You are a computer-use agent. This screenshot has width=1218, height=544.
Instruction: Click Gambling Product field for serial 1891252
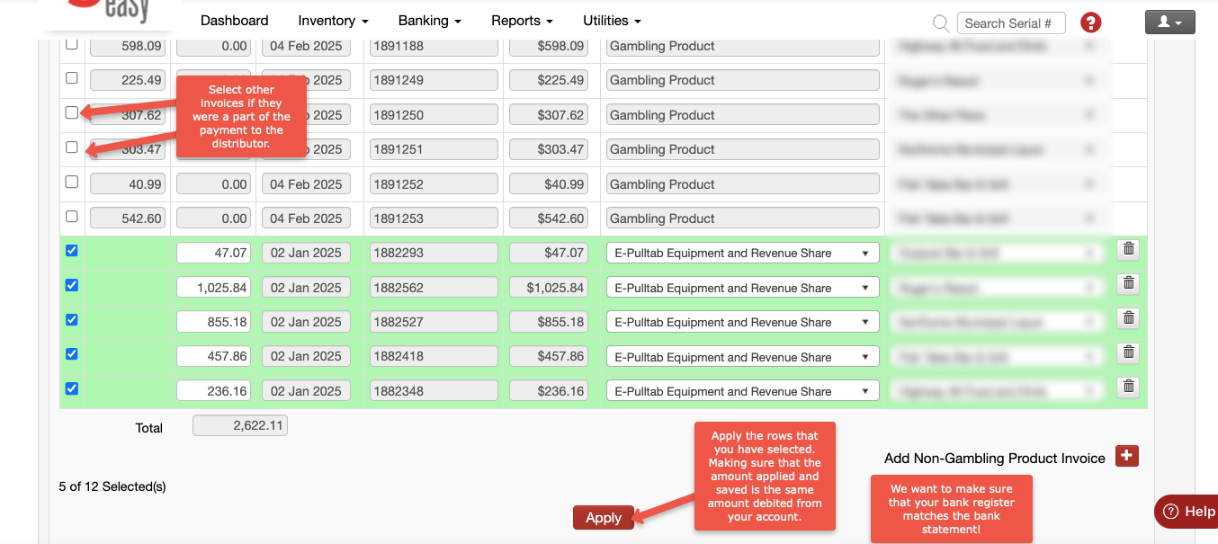(x=742, y=184)
